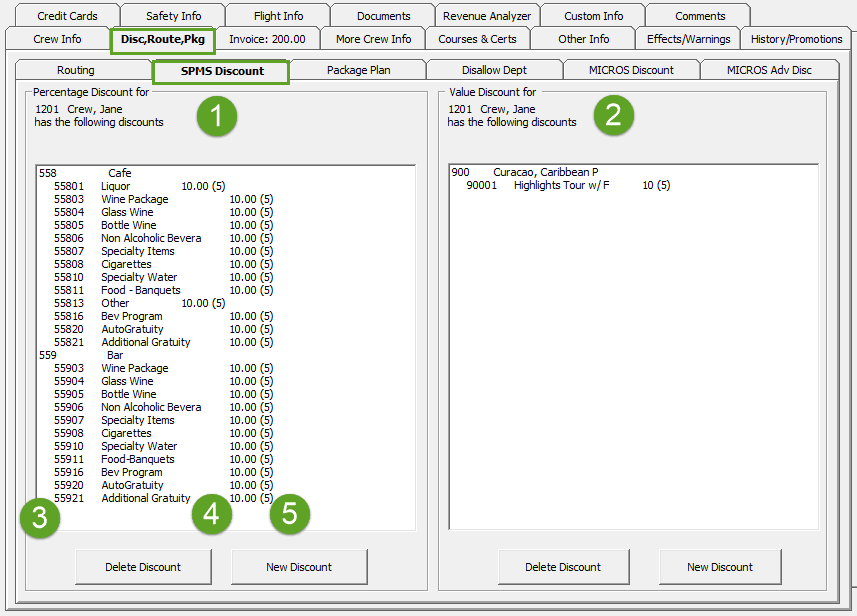This screenshot has height=616, width=857.
Task: Open the Effects/Warnings tab
Action: pos(687,39)
